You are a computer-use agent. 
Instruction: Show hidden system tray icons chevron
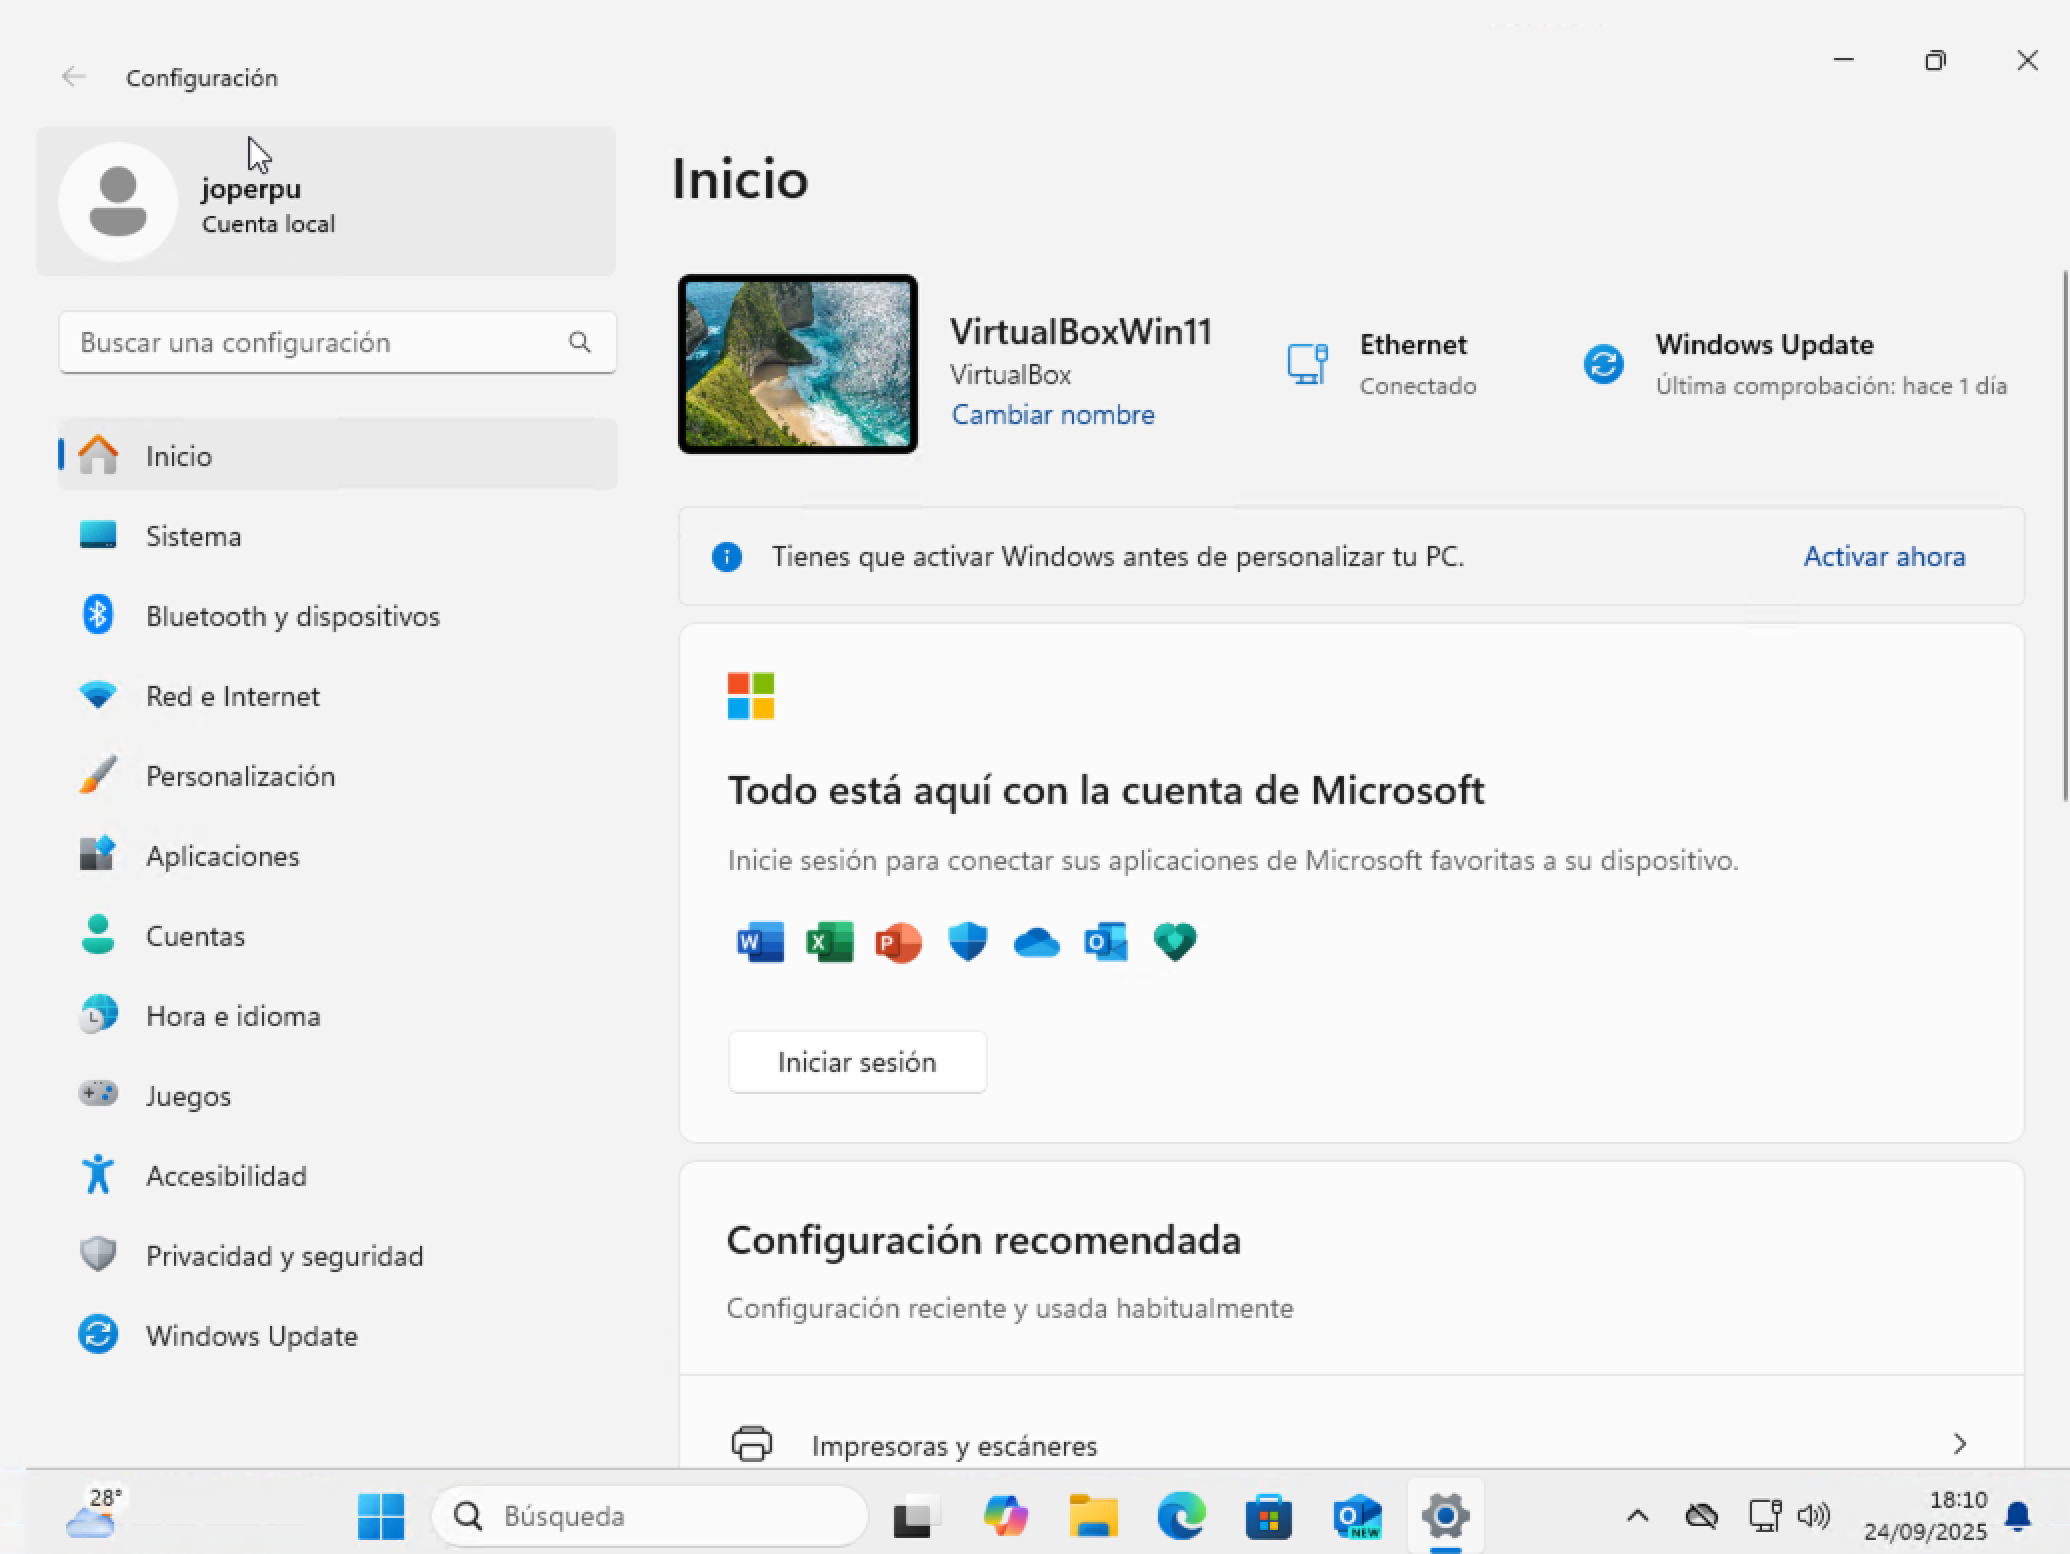(x=1637, y=1516)
